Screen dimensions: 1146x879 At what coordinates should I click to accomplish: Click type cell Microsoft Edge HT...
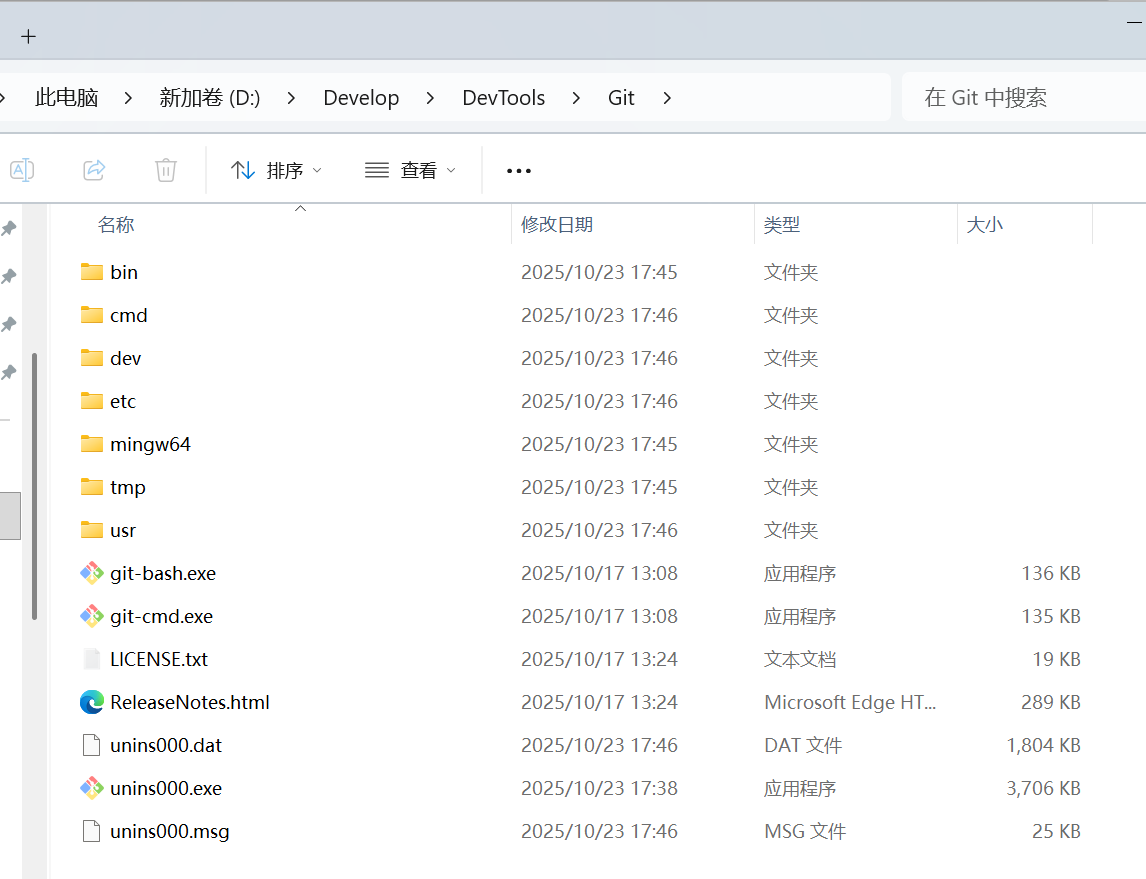pos(850,702)
